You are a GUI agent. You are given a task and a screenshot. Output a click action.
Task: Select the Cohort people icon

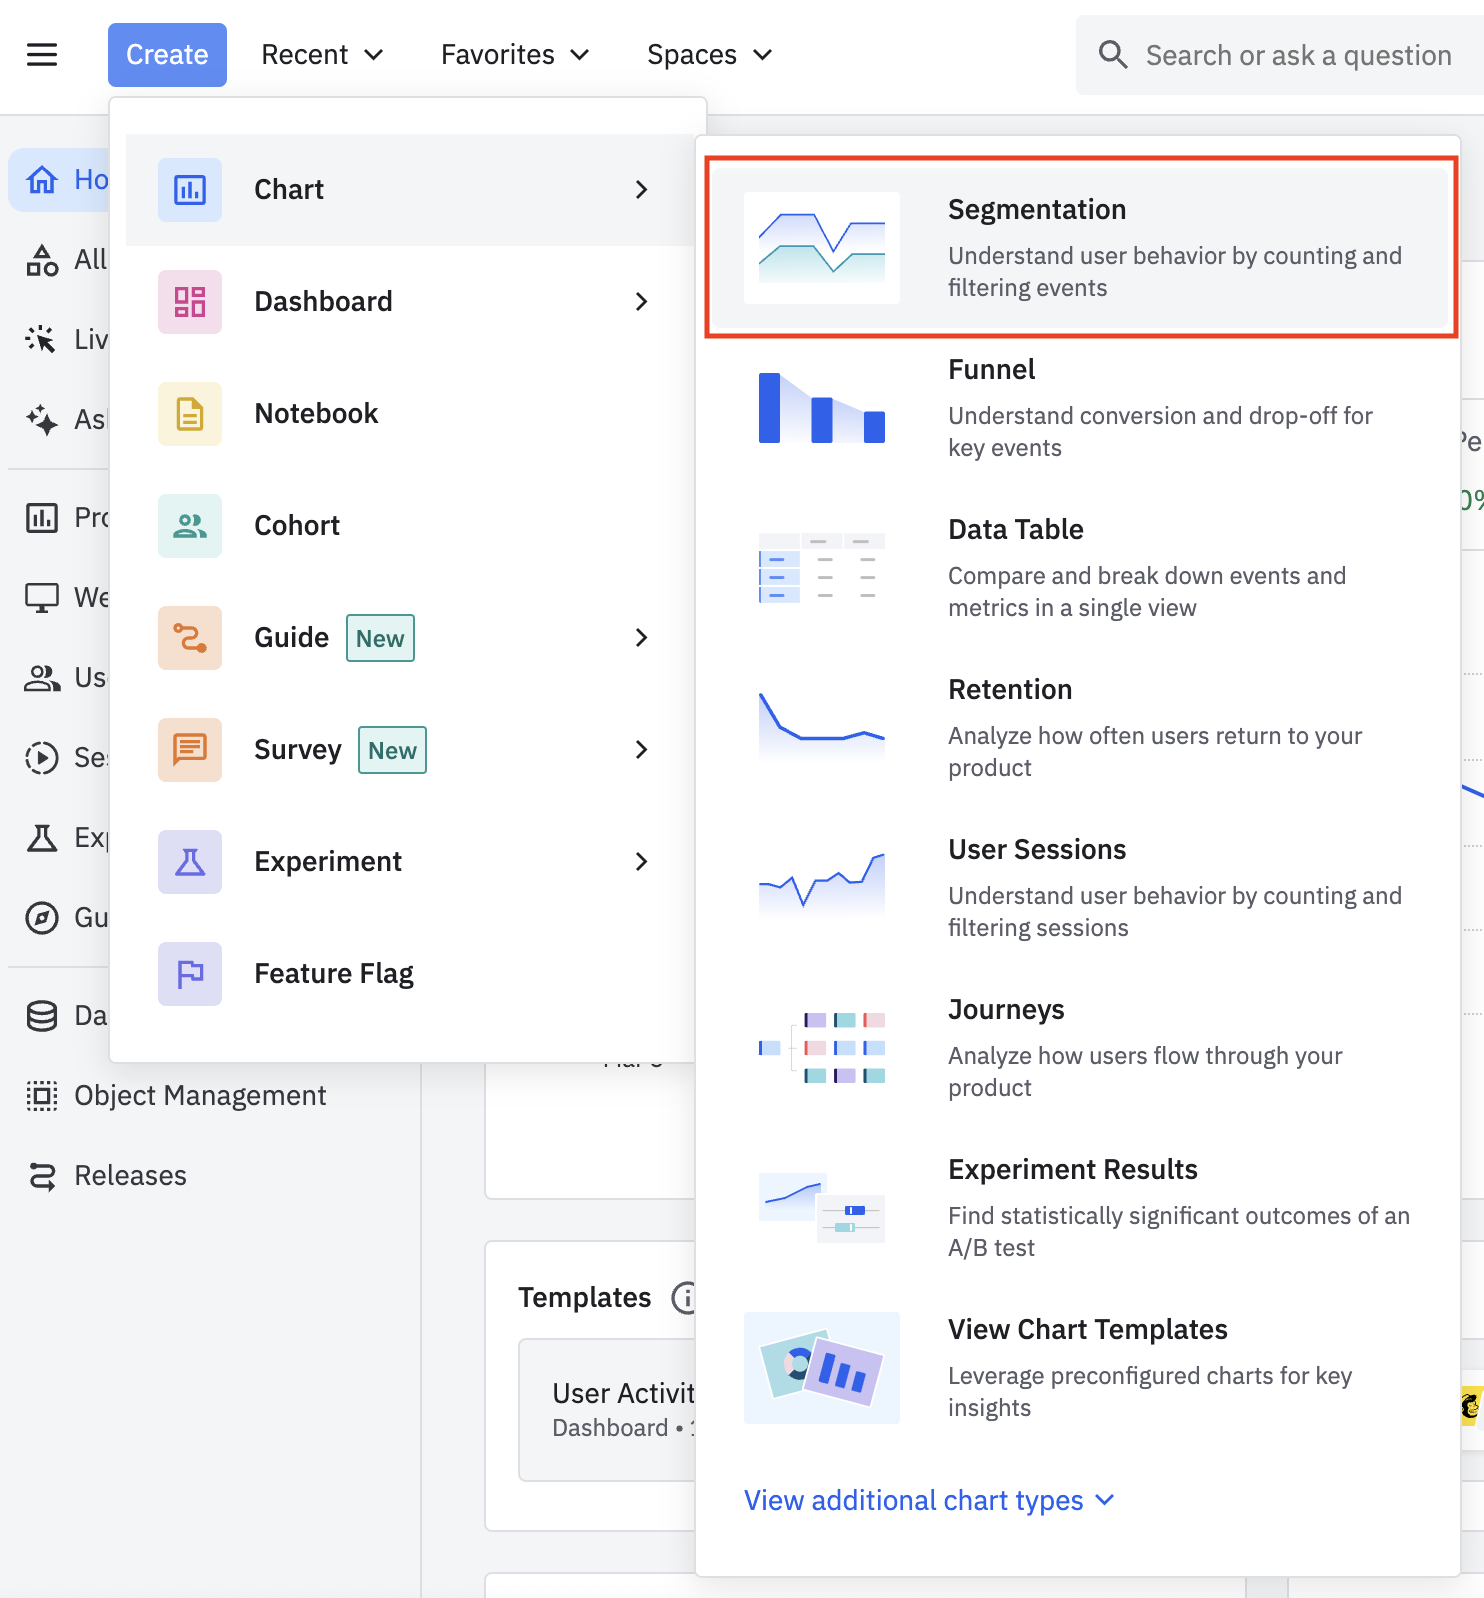pyautogui.click(x=190, y=526)
